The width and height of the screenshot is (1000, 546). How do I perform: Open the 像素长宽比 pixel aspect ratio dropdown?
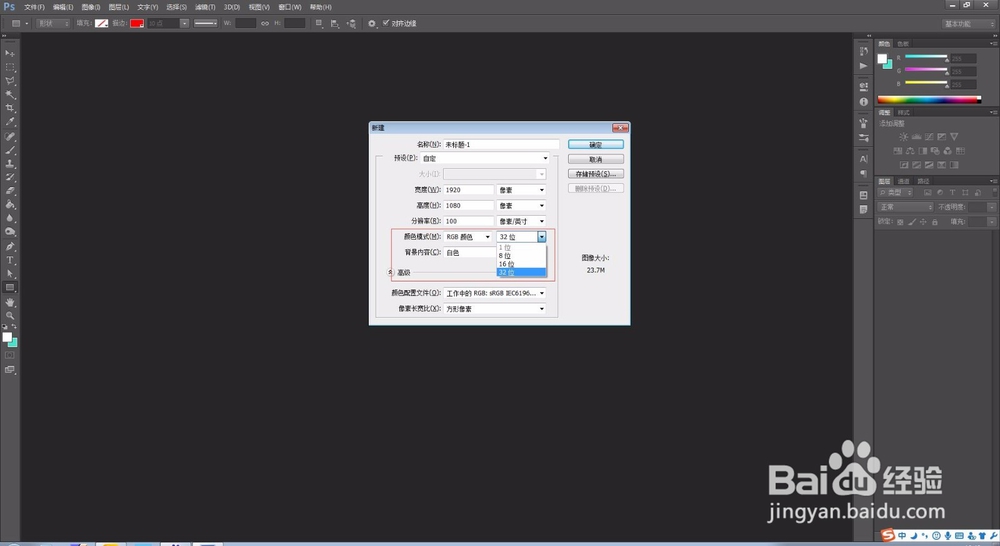[495, 309]
